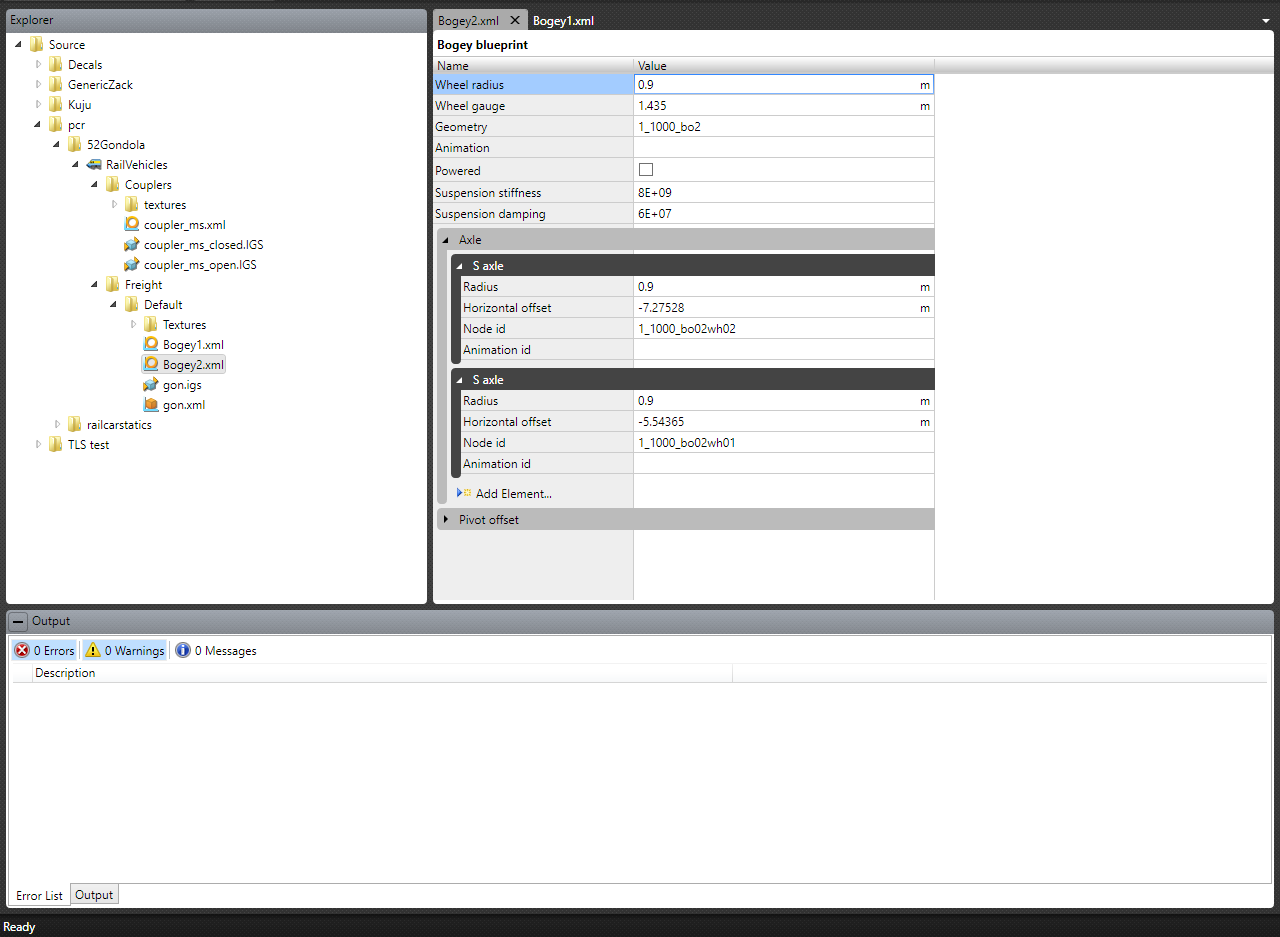
Task: Expand the Kuju tree node
Action: tap(39, 105)
